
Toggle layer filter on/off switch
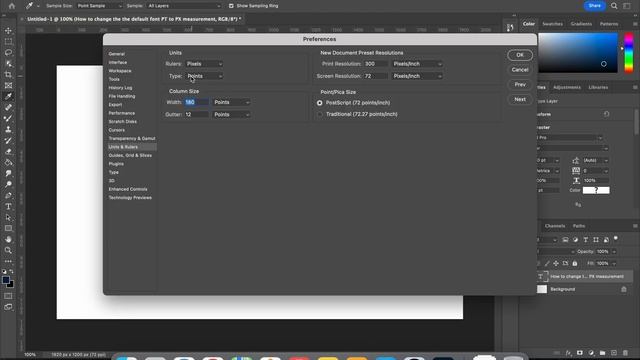pyautogui.click(x=616, y=239)
